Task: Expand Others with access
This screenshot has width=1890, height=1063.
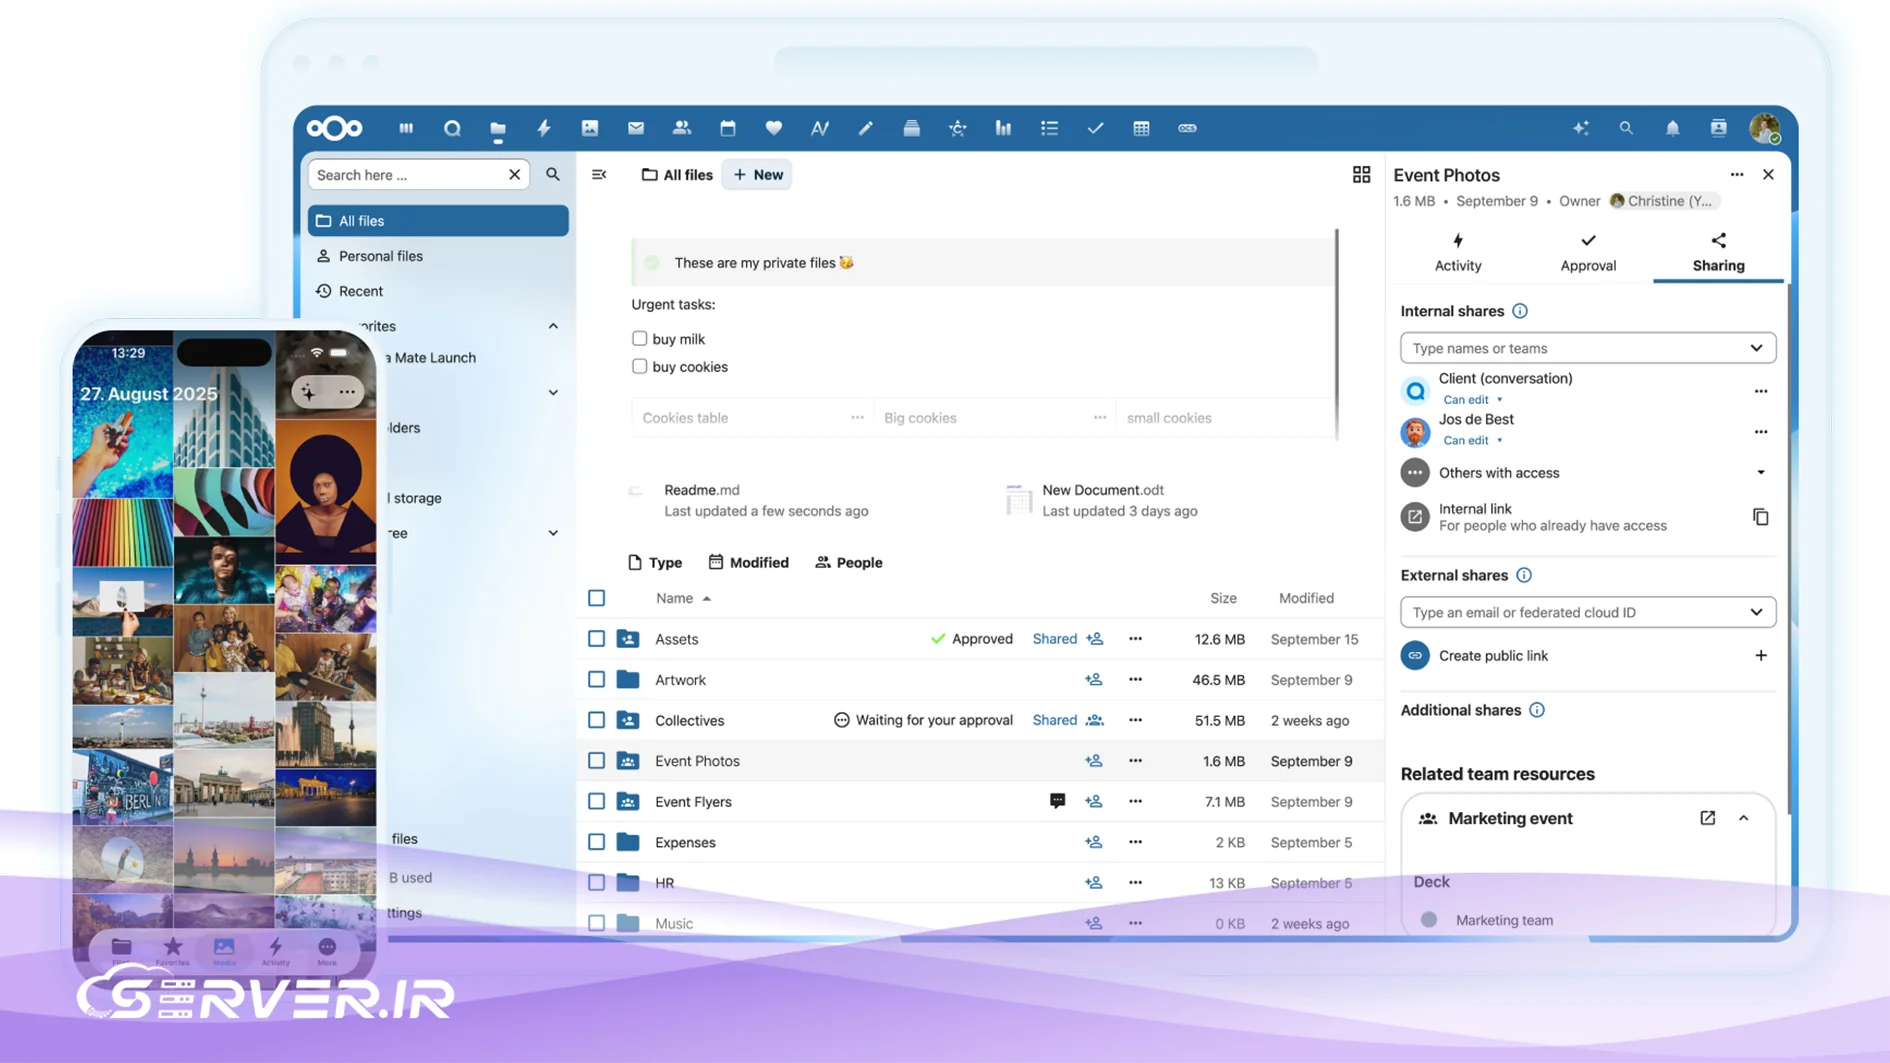Action: [x=1761, y=473]
